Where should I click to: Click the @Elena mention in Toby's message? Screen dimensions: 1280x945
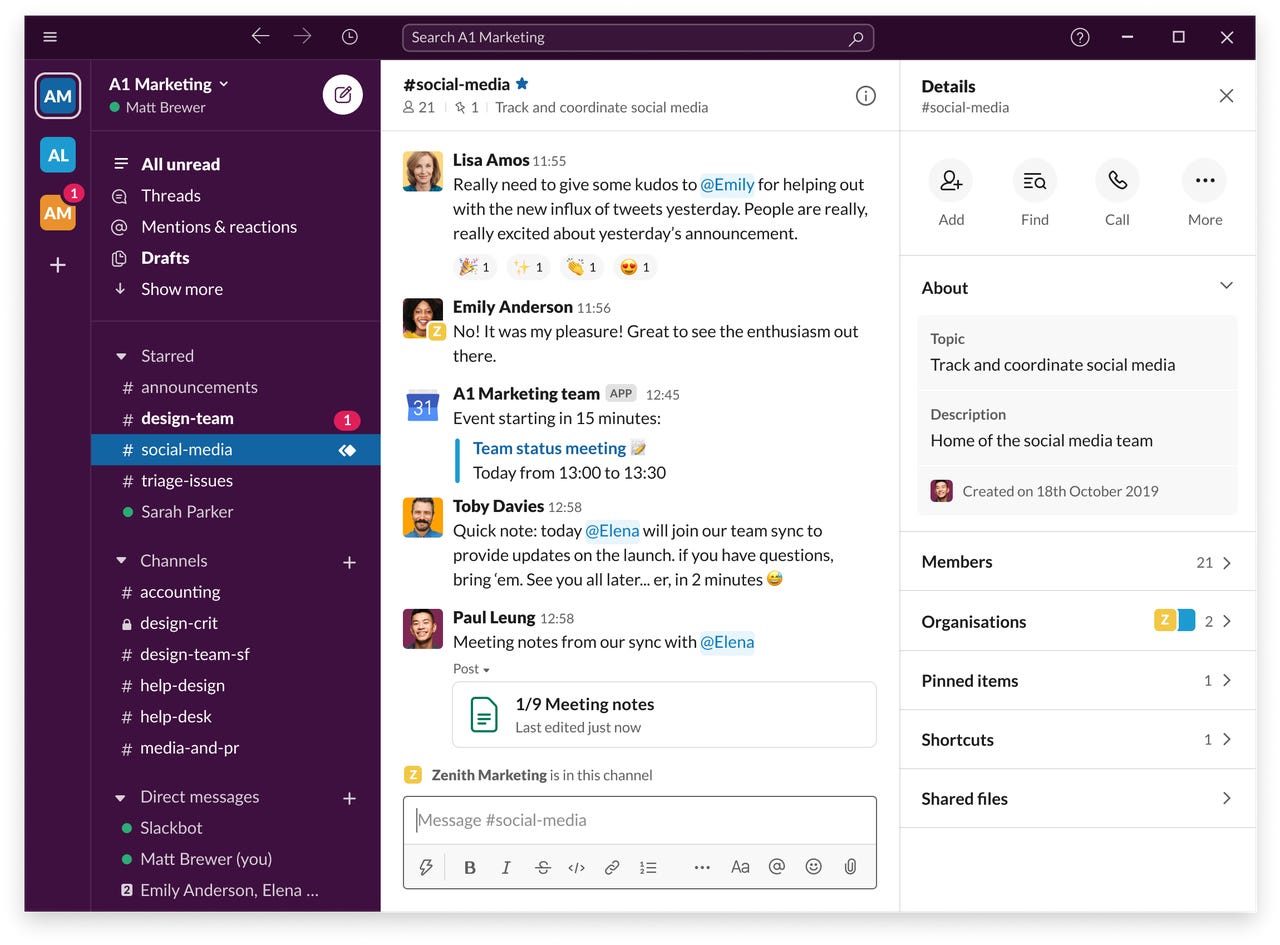point(613,531)
